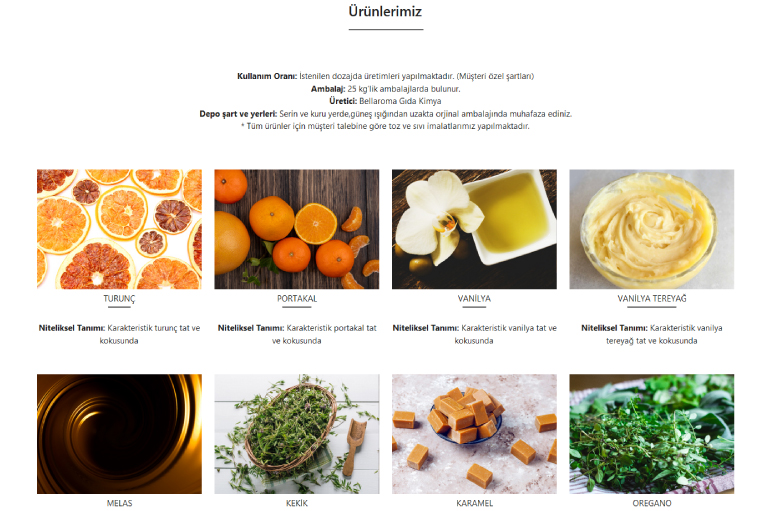Image resolution: width=768 pixels, height=511 pixels.
Task: Select the Vanilya orchid product image
Action: [x=474, y=229]
